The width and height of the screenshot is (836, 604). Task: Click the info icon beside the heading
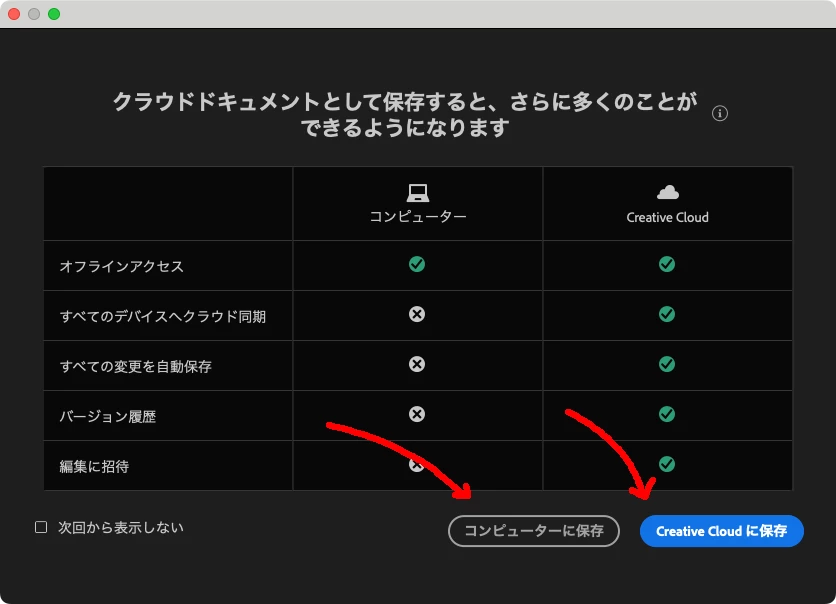tap(720, 114)
